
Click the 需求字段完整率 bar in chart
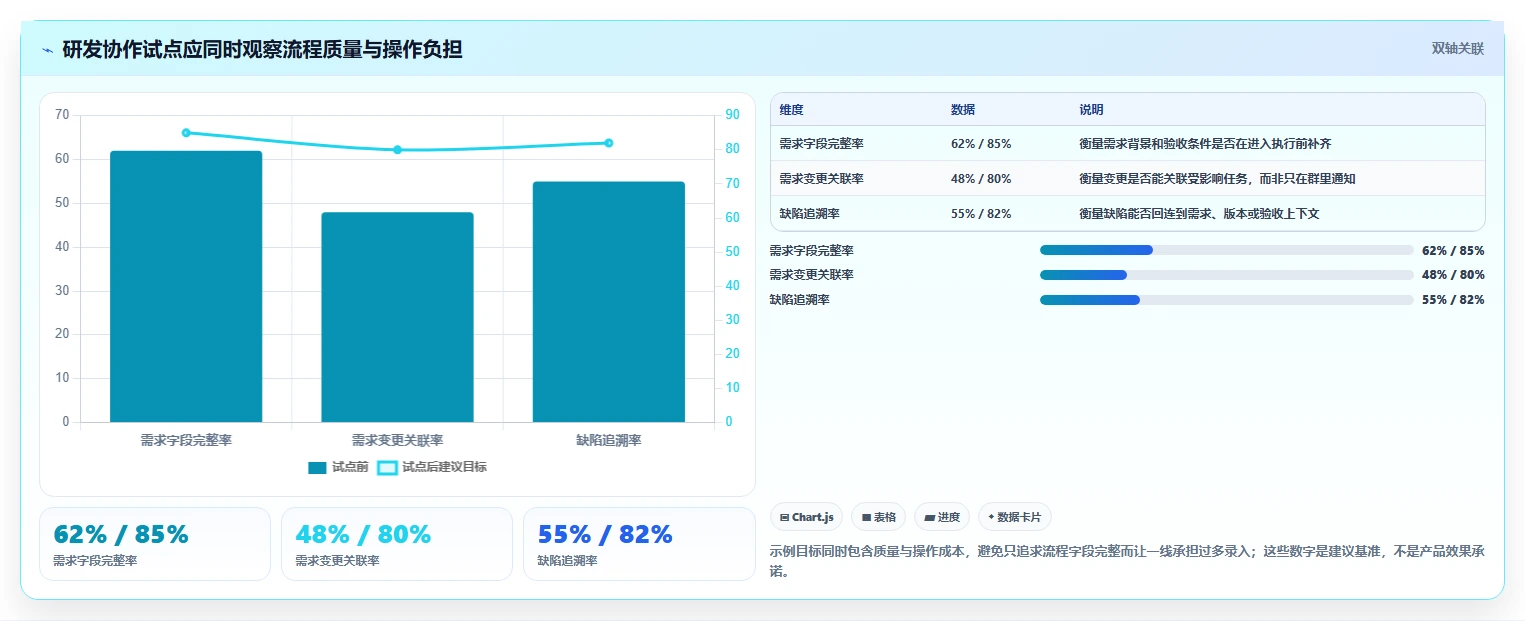point(186,287)
